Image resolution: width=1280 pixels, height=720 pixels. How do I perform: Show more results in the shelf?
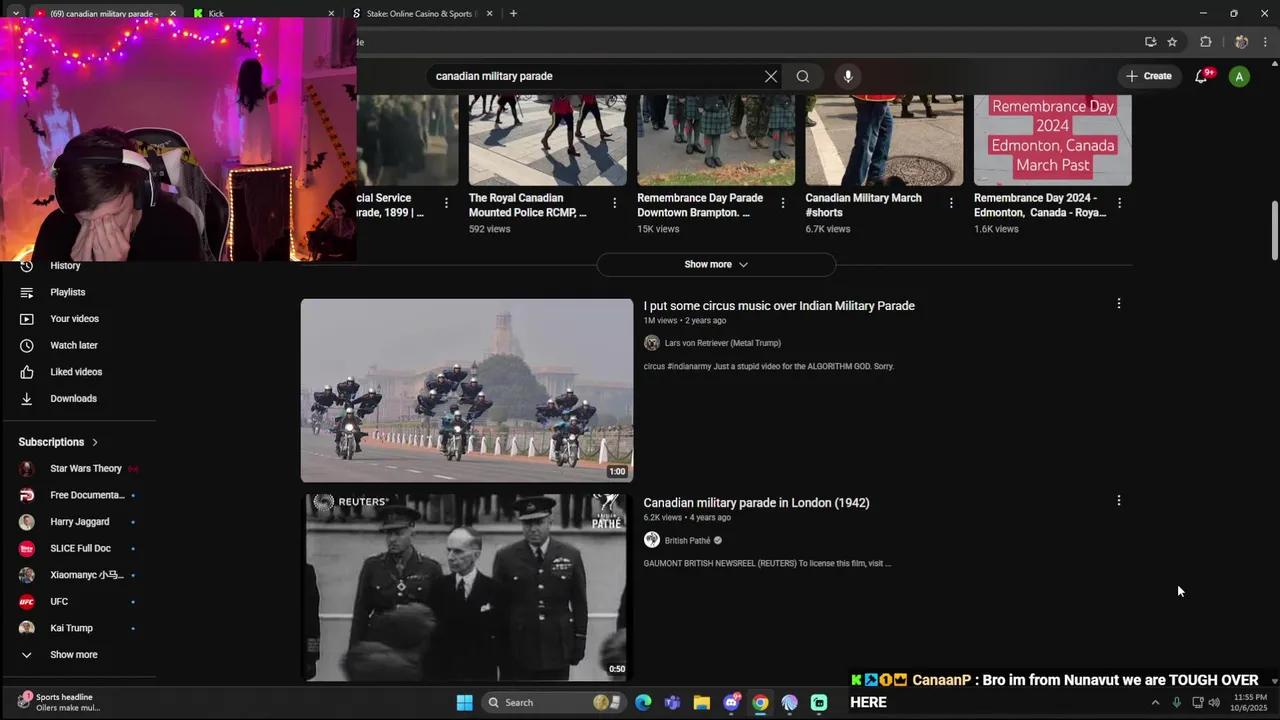[716, 264]
